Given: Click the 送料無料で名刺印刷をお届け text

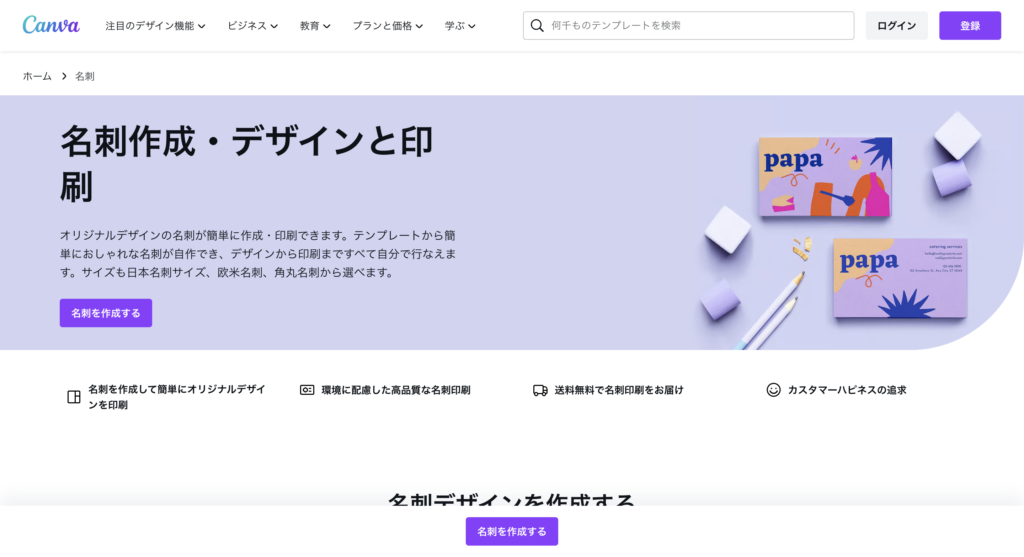Looking at the screenshot, I should pyautogui.click(x=618, y=390).
